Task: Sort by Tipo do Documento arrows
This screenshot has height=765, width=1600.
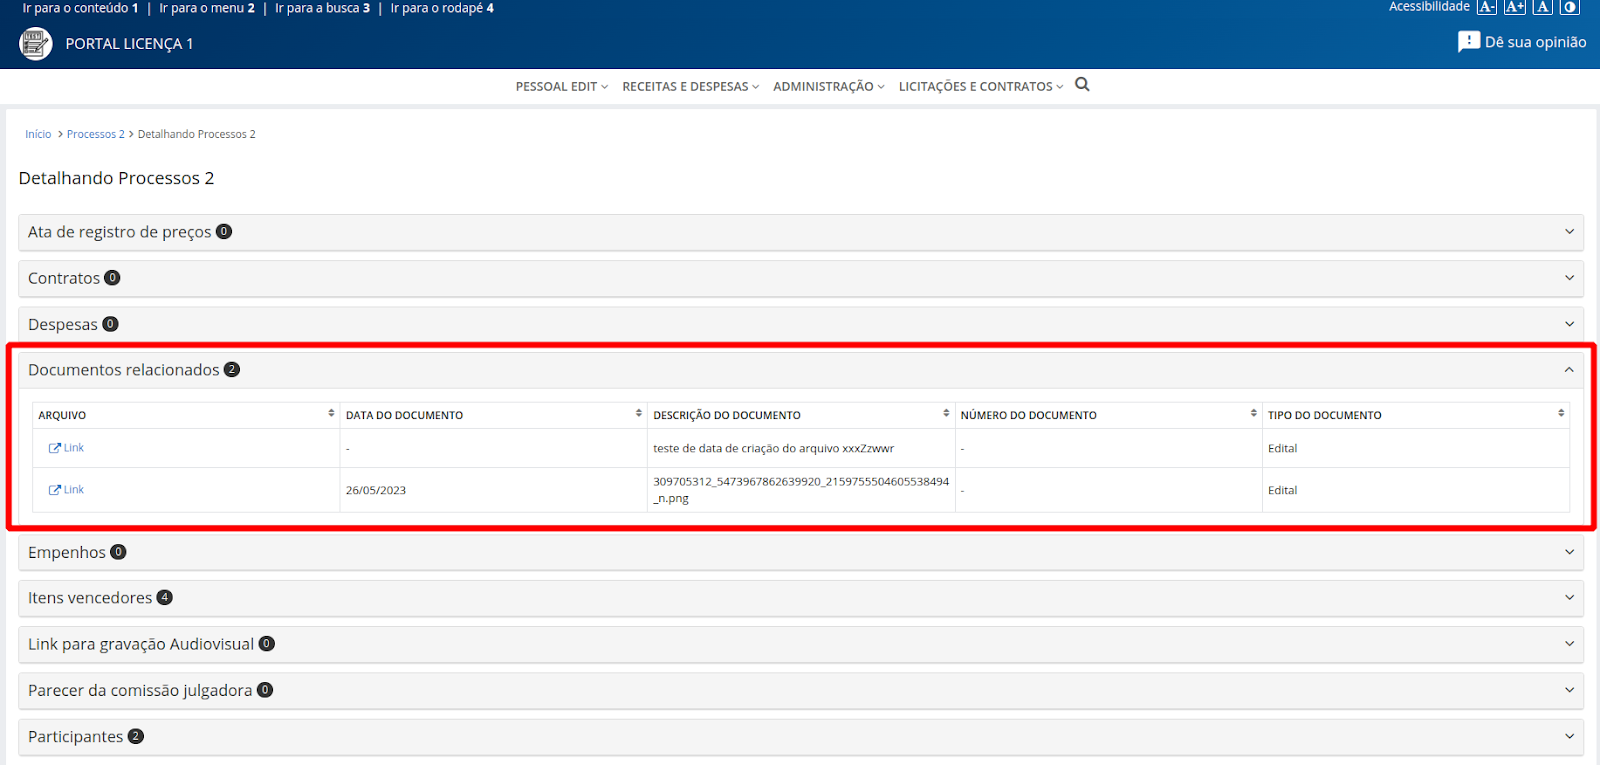Action: pyautogui.click(x=1561, y=413)
